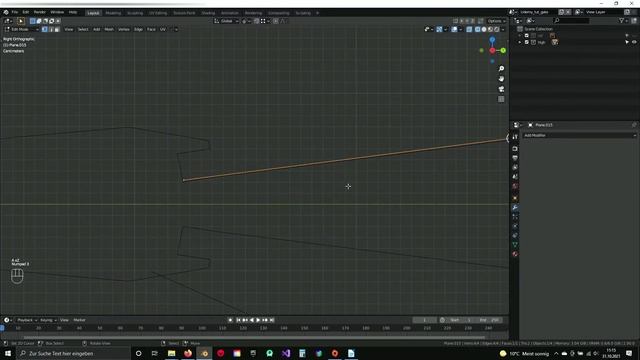
Task: Open the Material properties tab icon
Action: (x=515, y=254)
